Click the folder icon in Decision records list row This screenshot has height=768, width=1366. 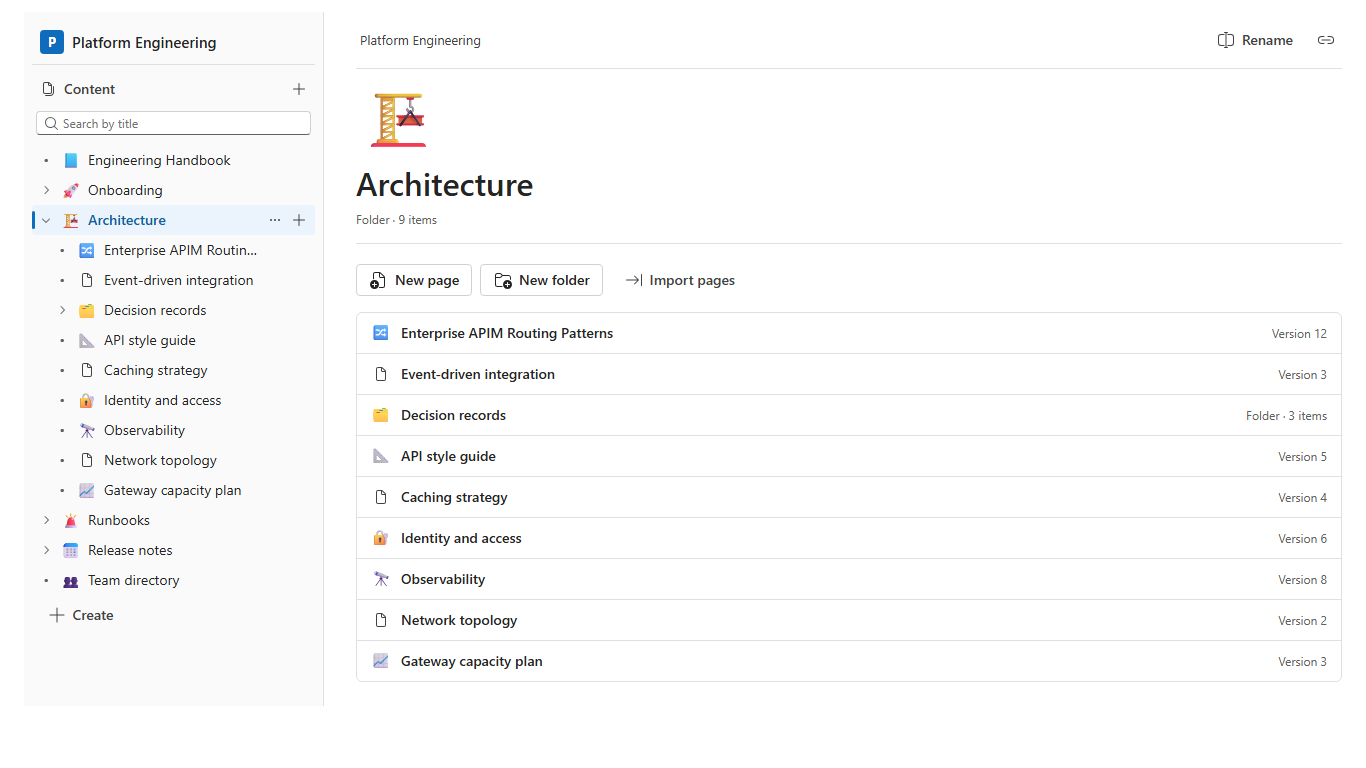point(380,415)
